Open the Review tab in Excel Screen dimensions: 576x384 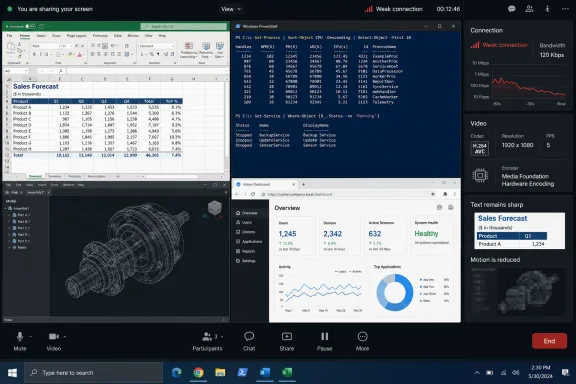click(133, 36)
